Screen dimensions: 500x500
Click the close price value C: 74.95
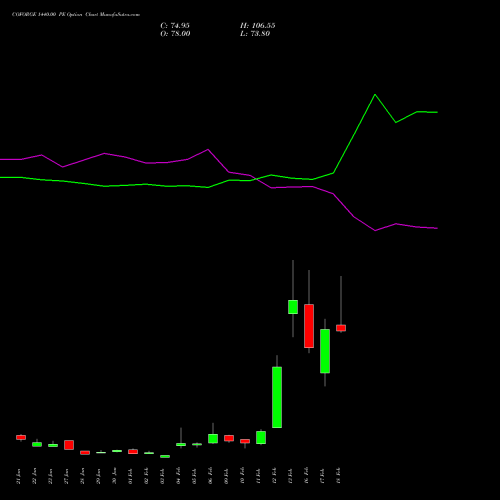[175, 26]
